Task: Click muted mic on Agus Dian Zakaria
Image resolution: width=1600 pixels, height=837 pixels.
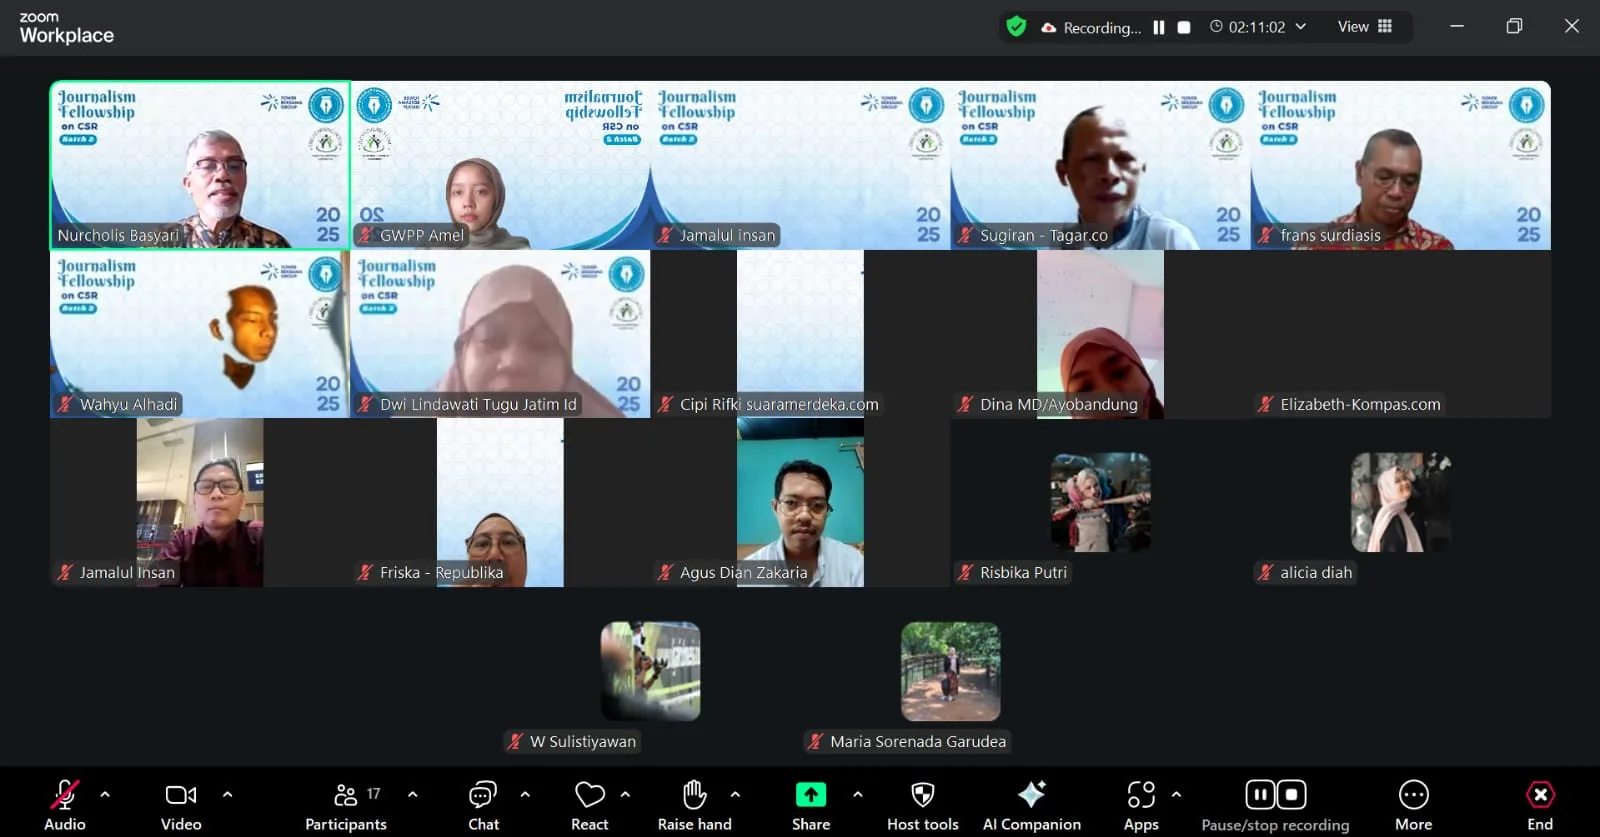Action: coord(666,572)
